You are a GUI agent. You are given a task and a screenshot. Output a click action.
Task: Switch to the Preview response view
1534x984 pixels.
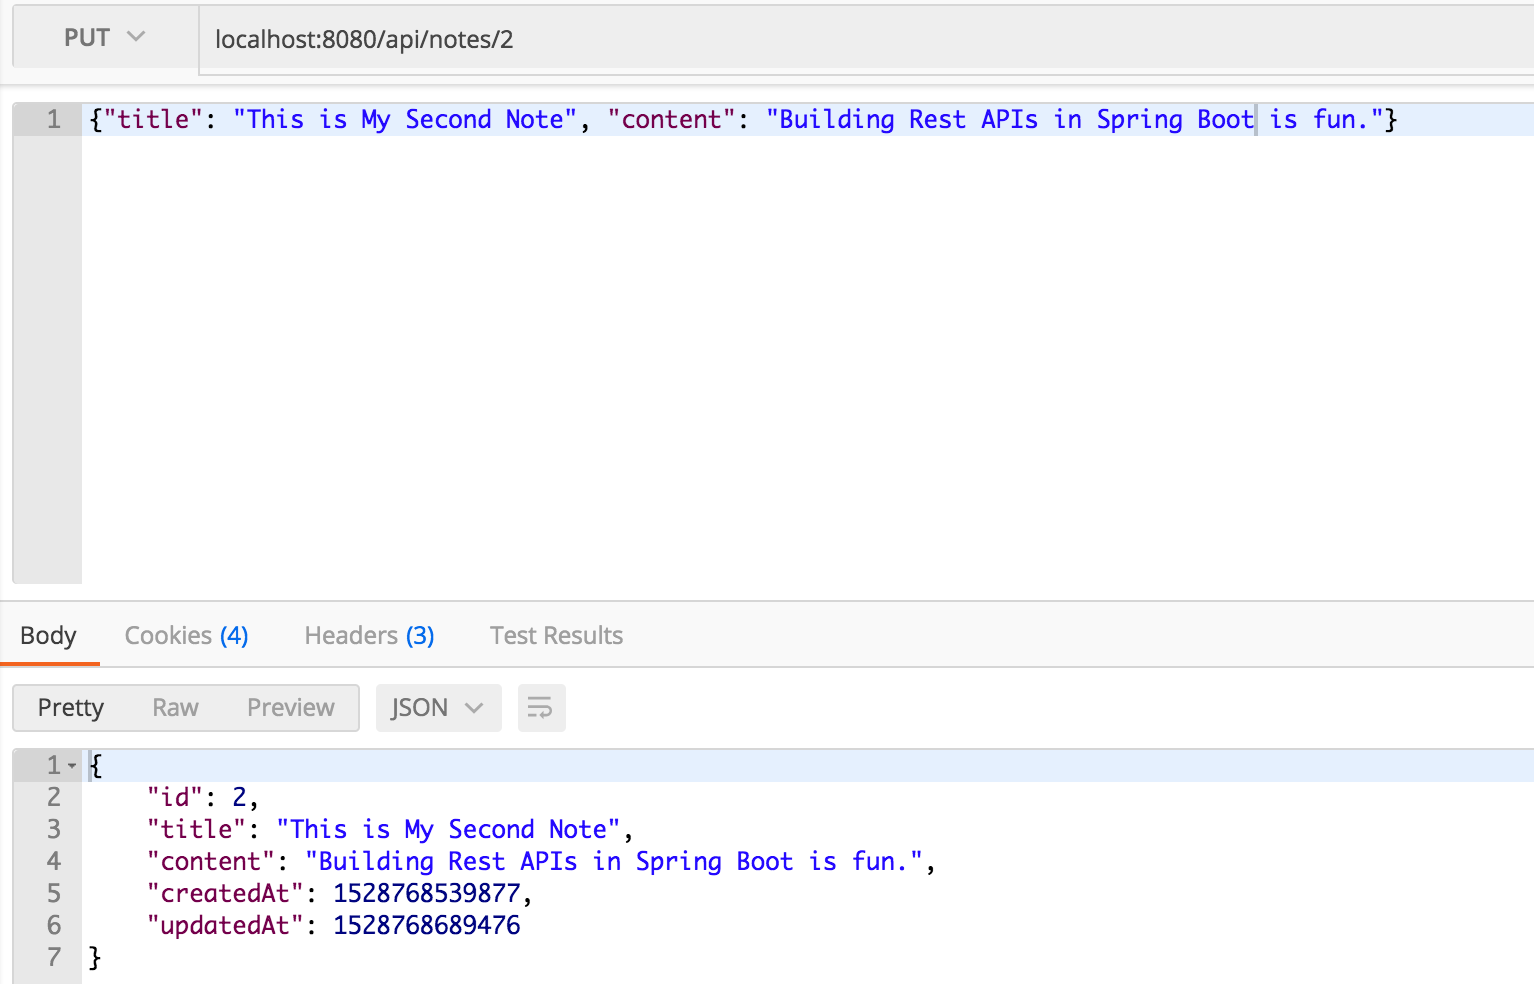290,708
